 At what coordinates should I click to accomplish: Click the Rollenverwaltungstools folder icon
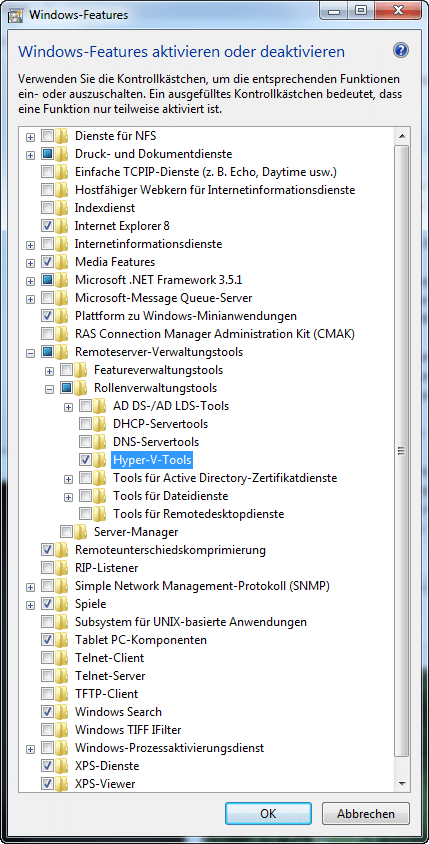click(x=81, y=388)
